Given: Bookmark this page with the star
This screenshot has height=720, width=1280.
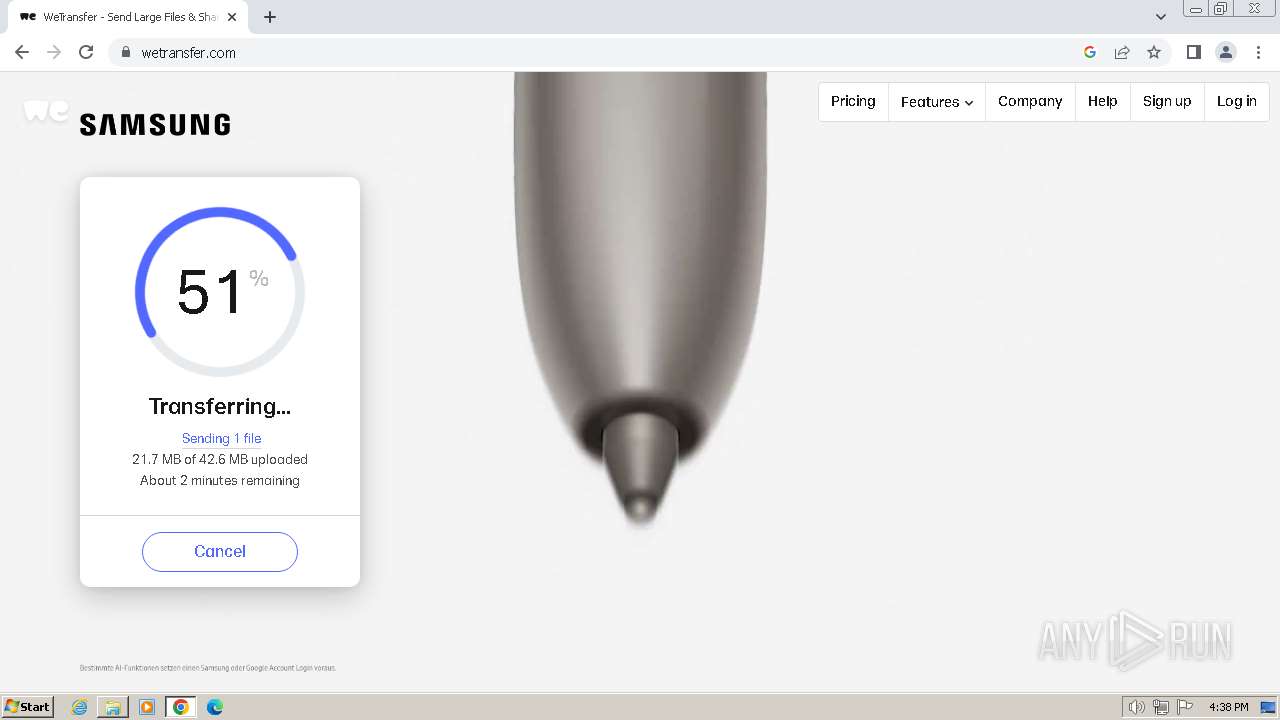Looking at the screenshot, I should [x=1154, y=52].
